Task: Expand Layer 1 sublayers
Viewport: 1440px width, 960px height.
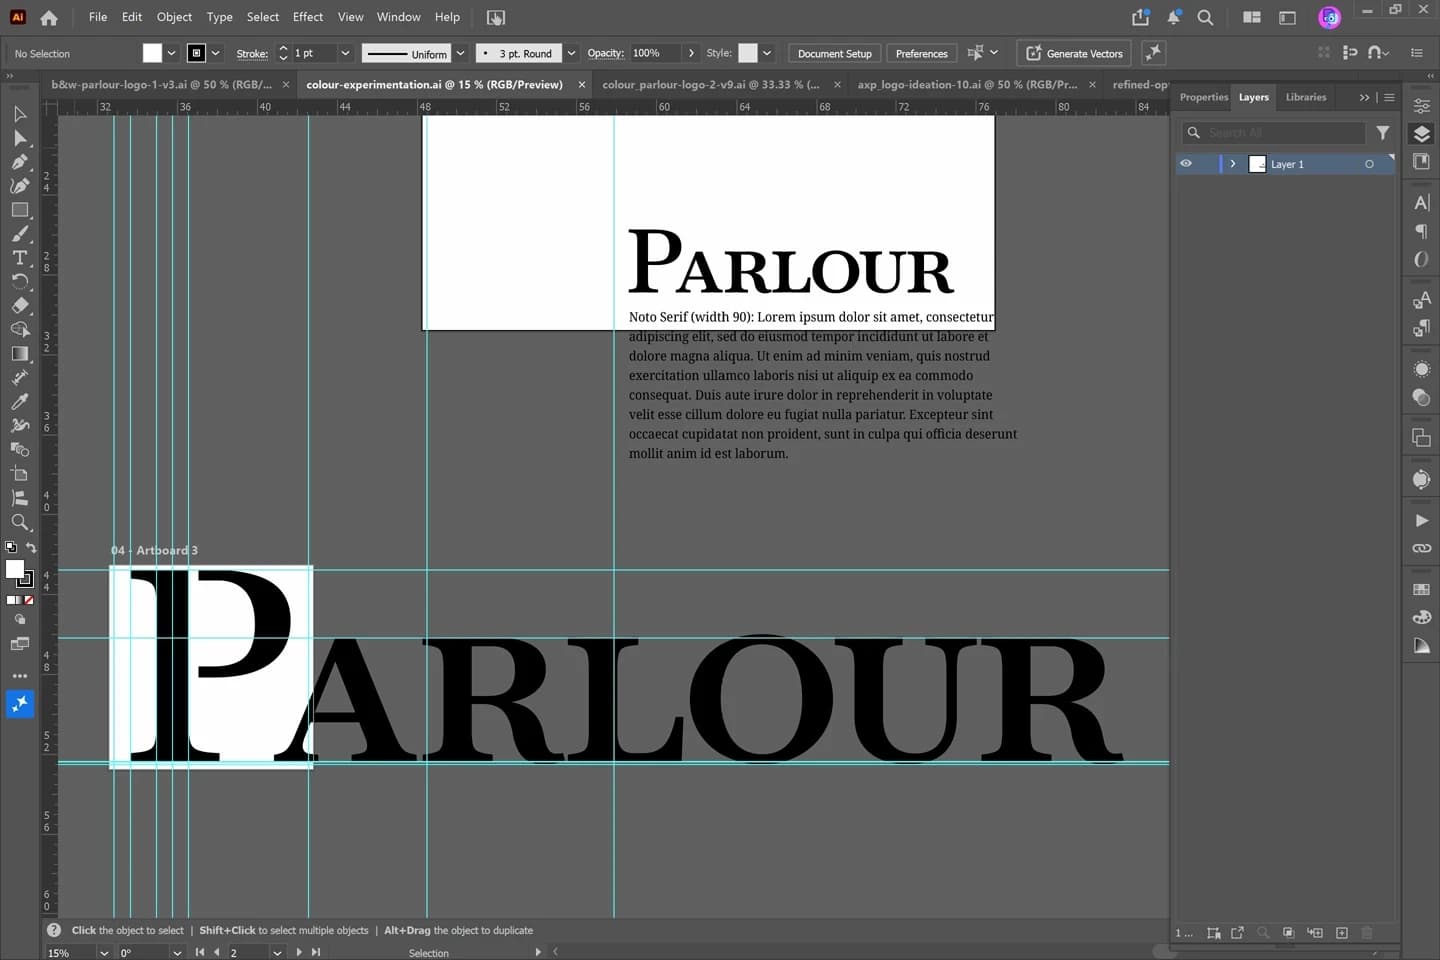Action: tap(1233, 164)
